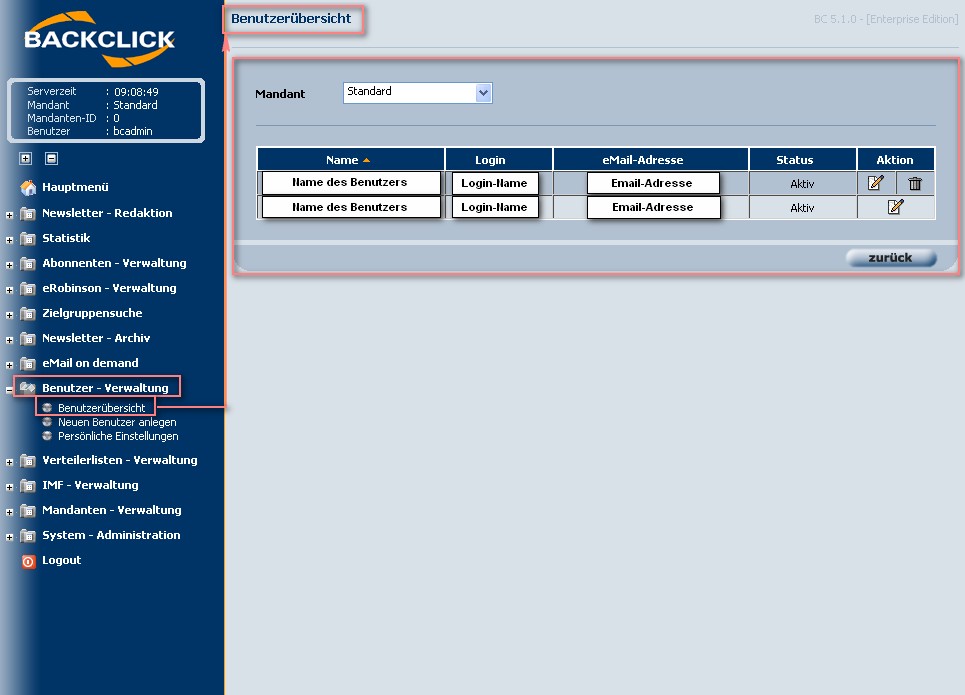This screenshot has width=965, height=695.
Task: Expand Newsletter - Redaktion tree node
Action: 10,214
